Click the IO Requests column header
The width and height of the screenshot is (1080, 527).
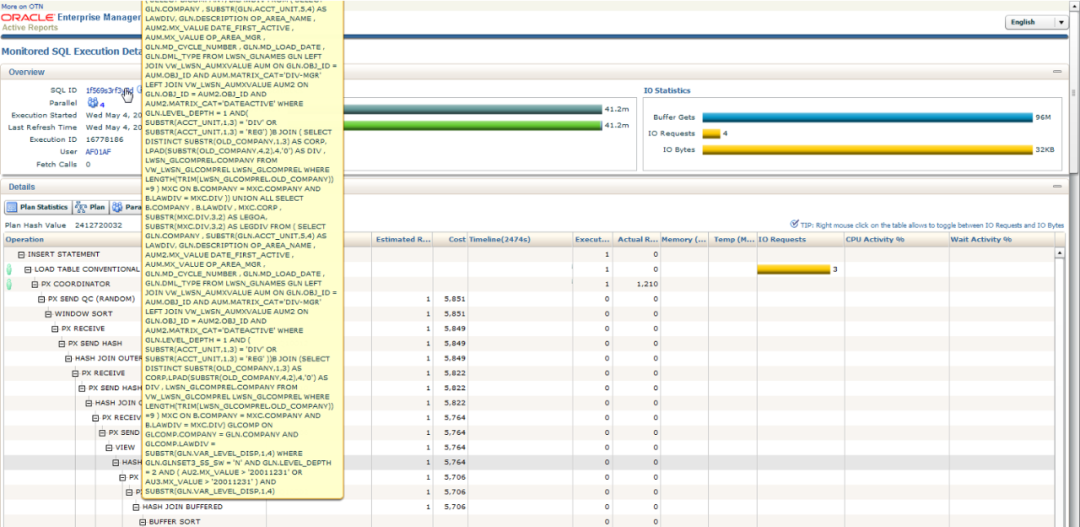(x=782, y=240)
